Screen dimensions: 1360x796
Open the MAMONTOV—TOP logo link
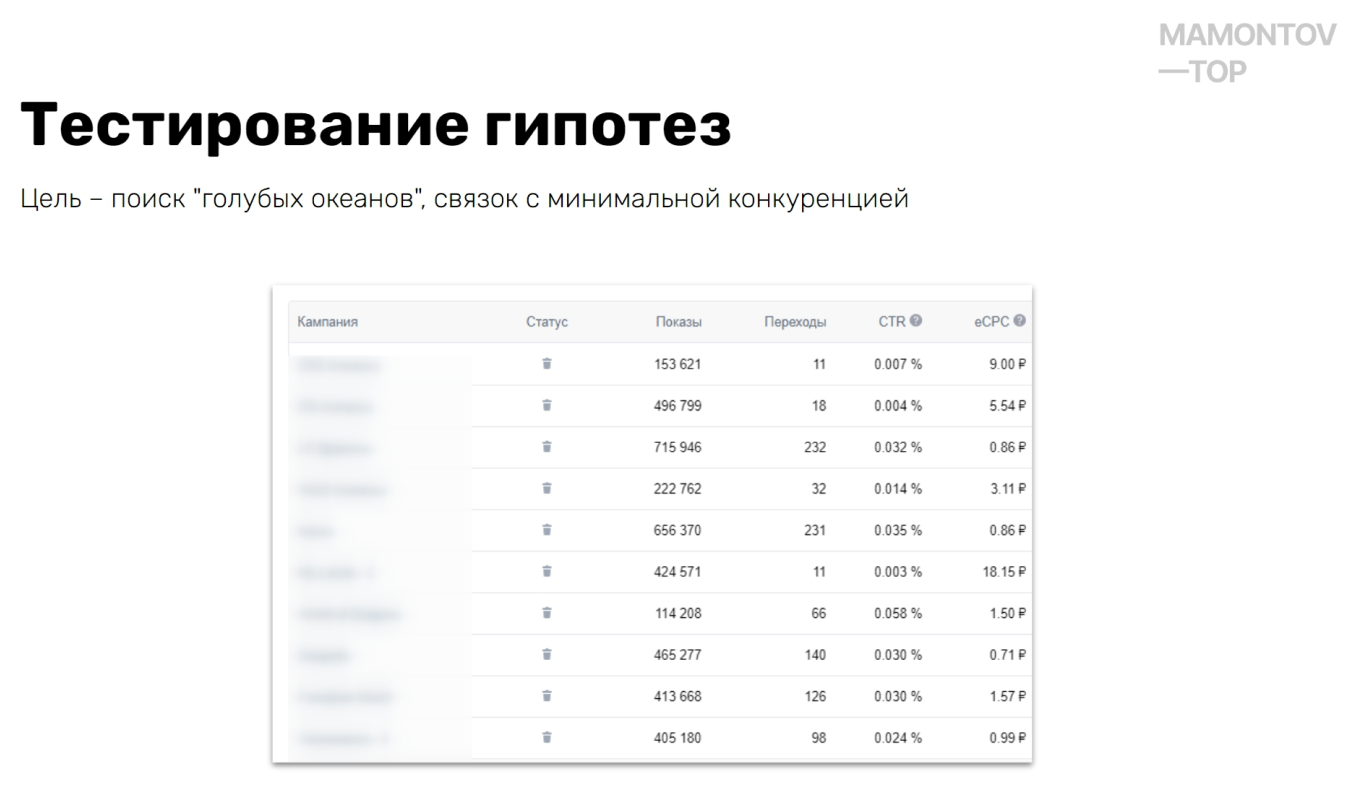click(x=1245, y=50)
